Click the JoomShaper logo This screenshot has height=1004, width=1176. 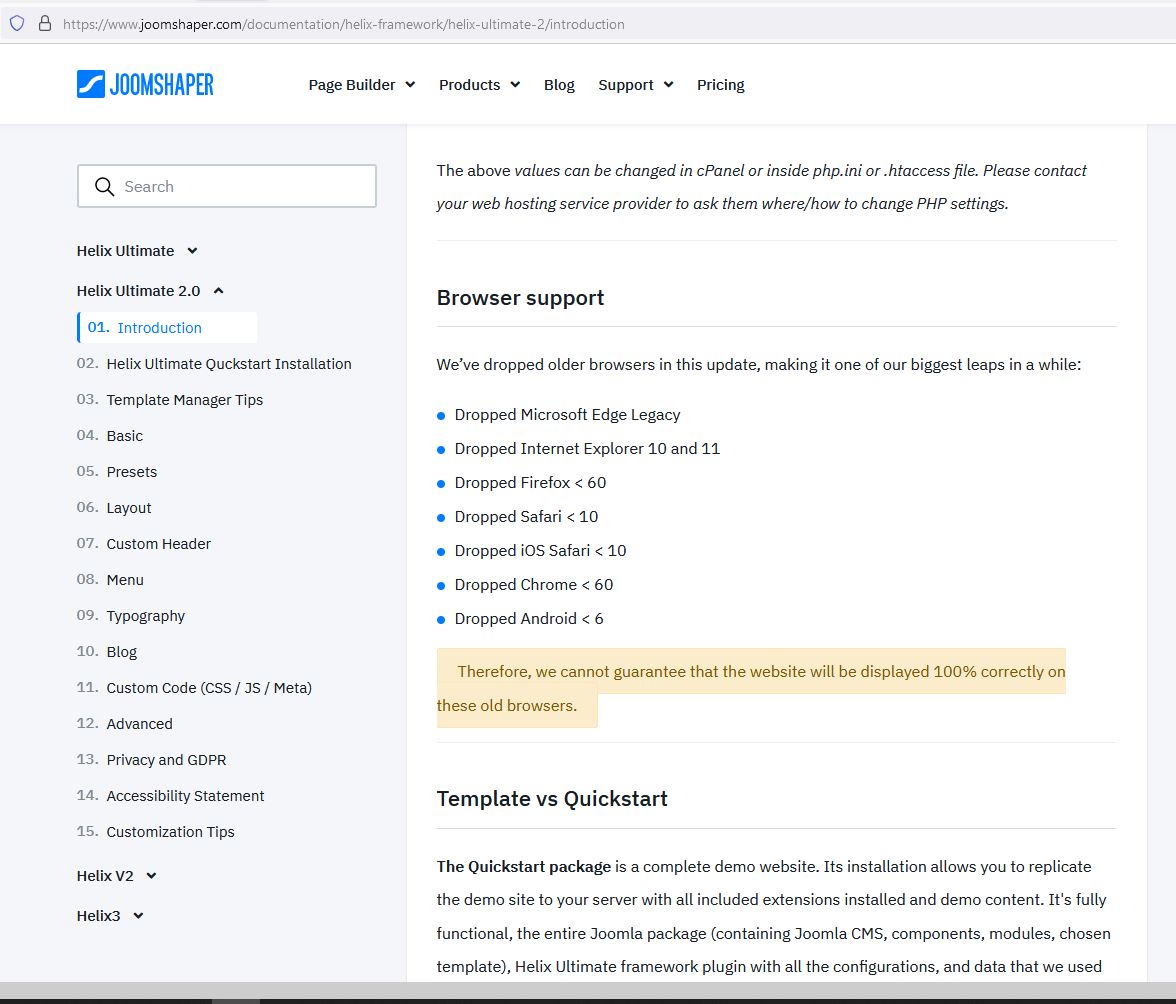[x=145, y=84]
